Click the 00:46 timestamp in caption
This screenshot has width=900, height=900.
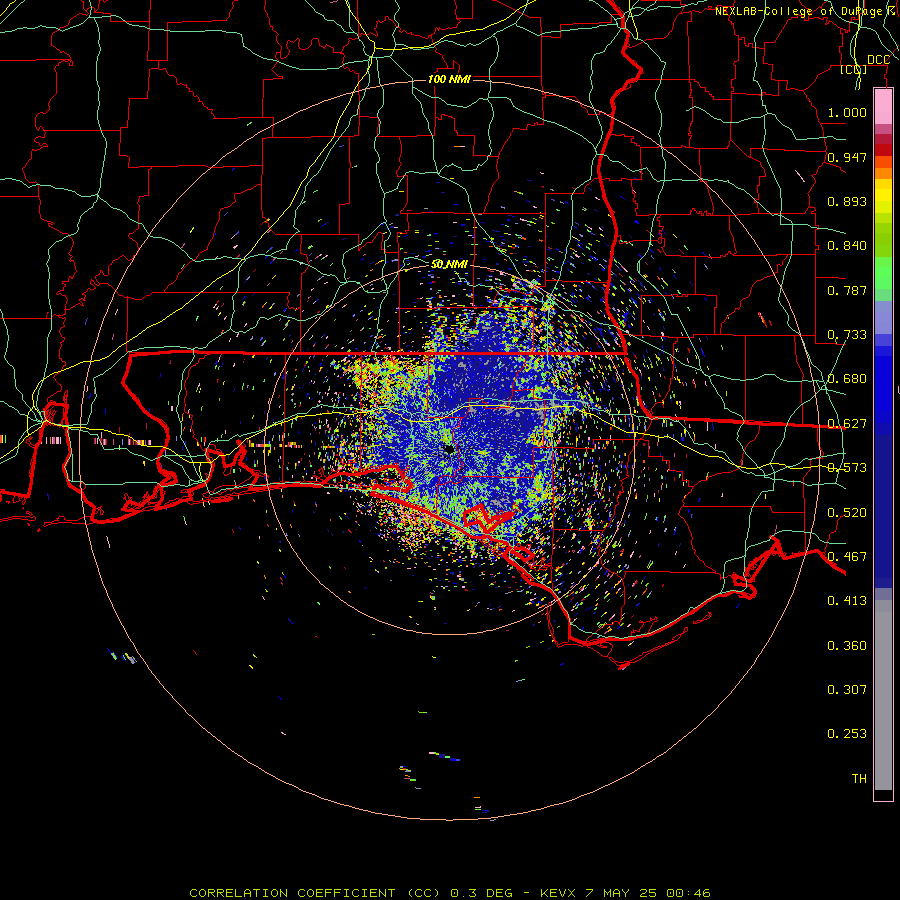point(688,893)
